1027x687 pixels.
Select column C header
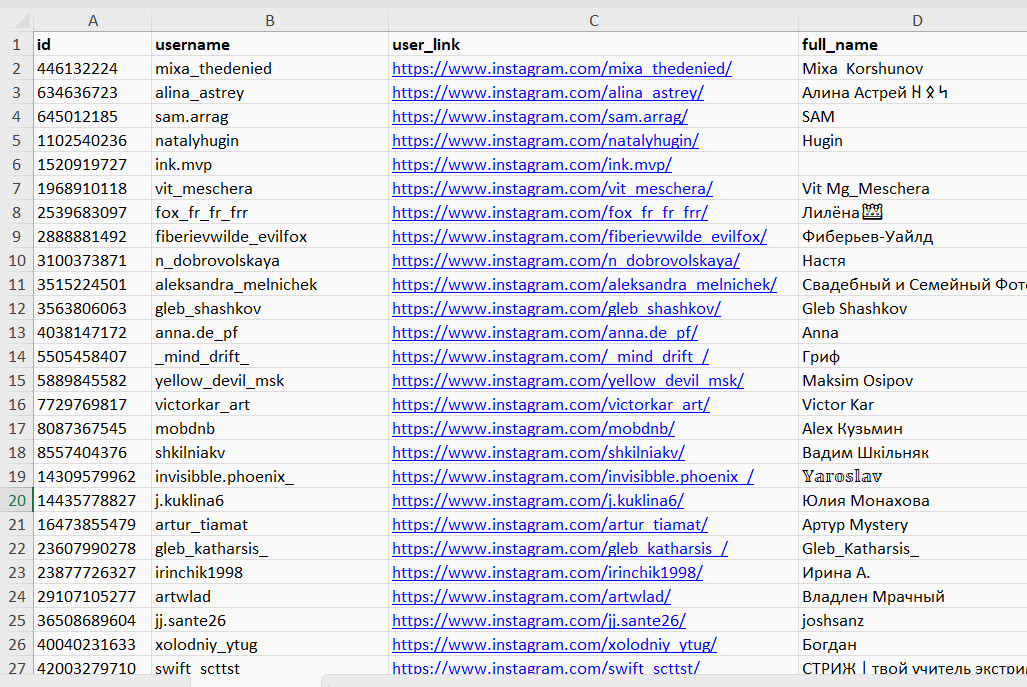click(x=593, y=20)
